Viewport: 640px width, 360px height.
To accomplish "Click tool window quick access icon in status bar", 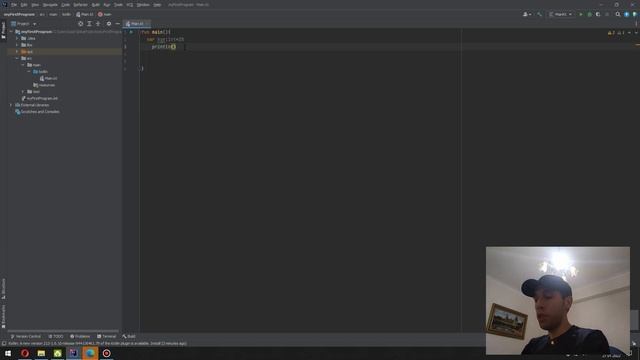I will [4, 343].
